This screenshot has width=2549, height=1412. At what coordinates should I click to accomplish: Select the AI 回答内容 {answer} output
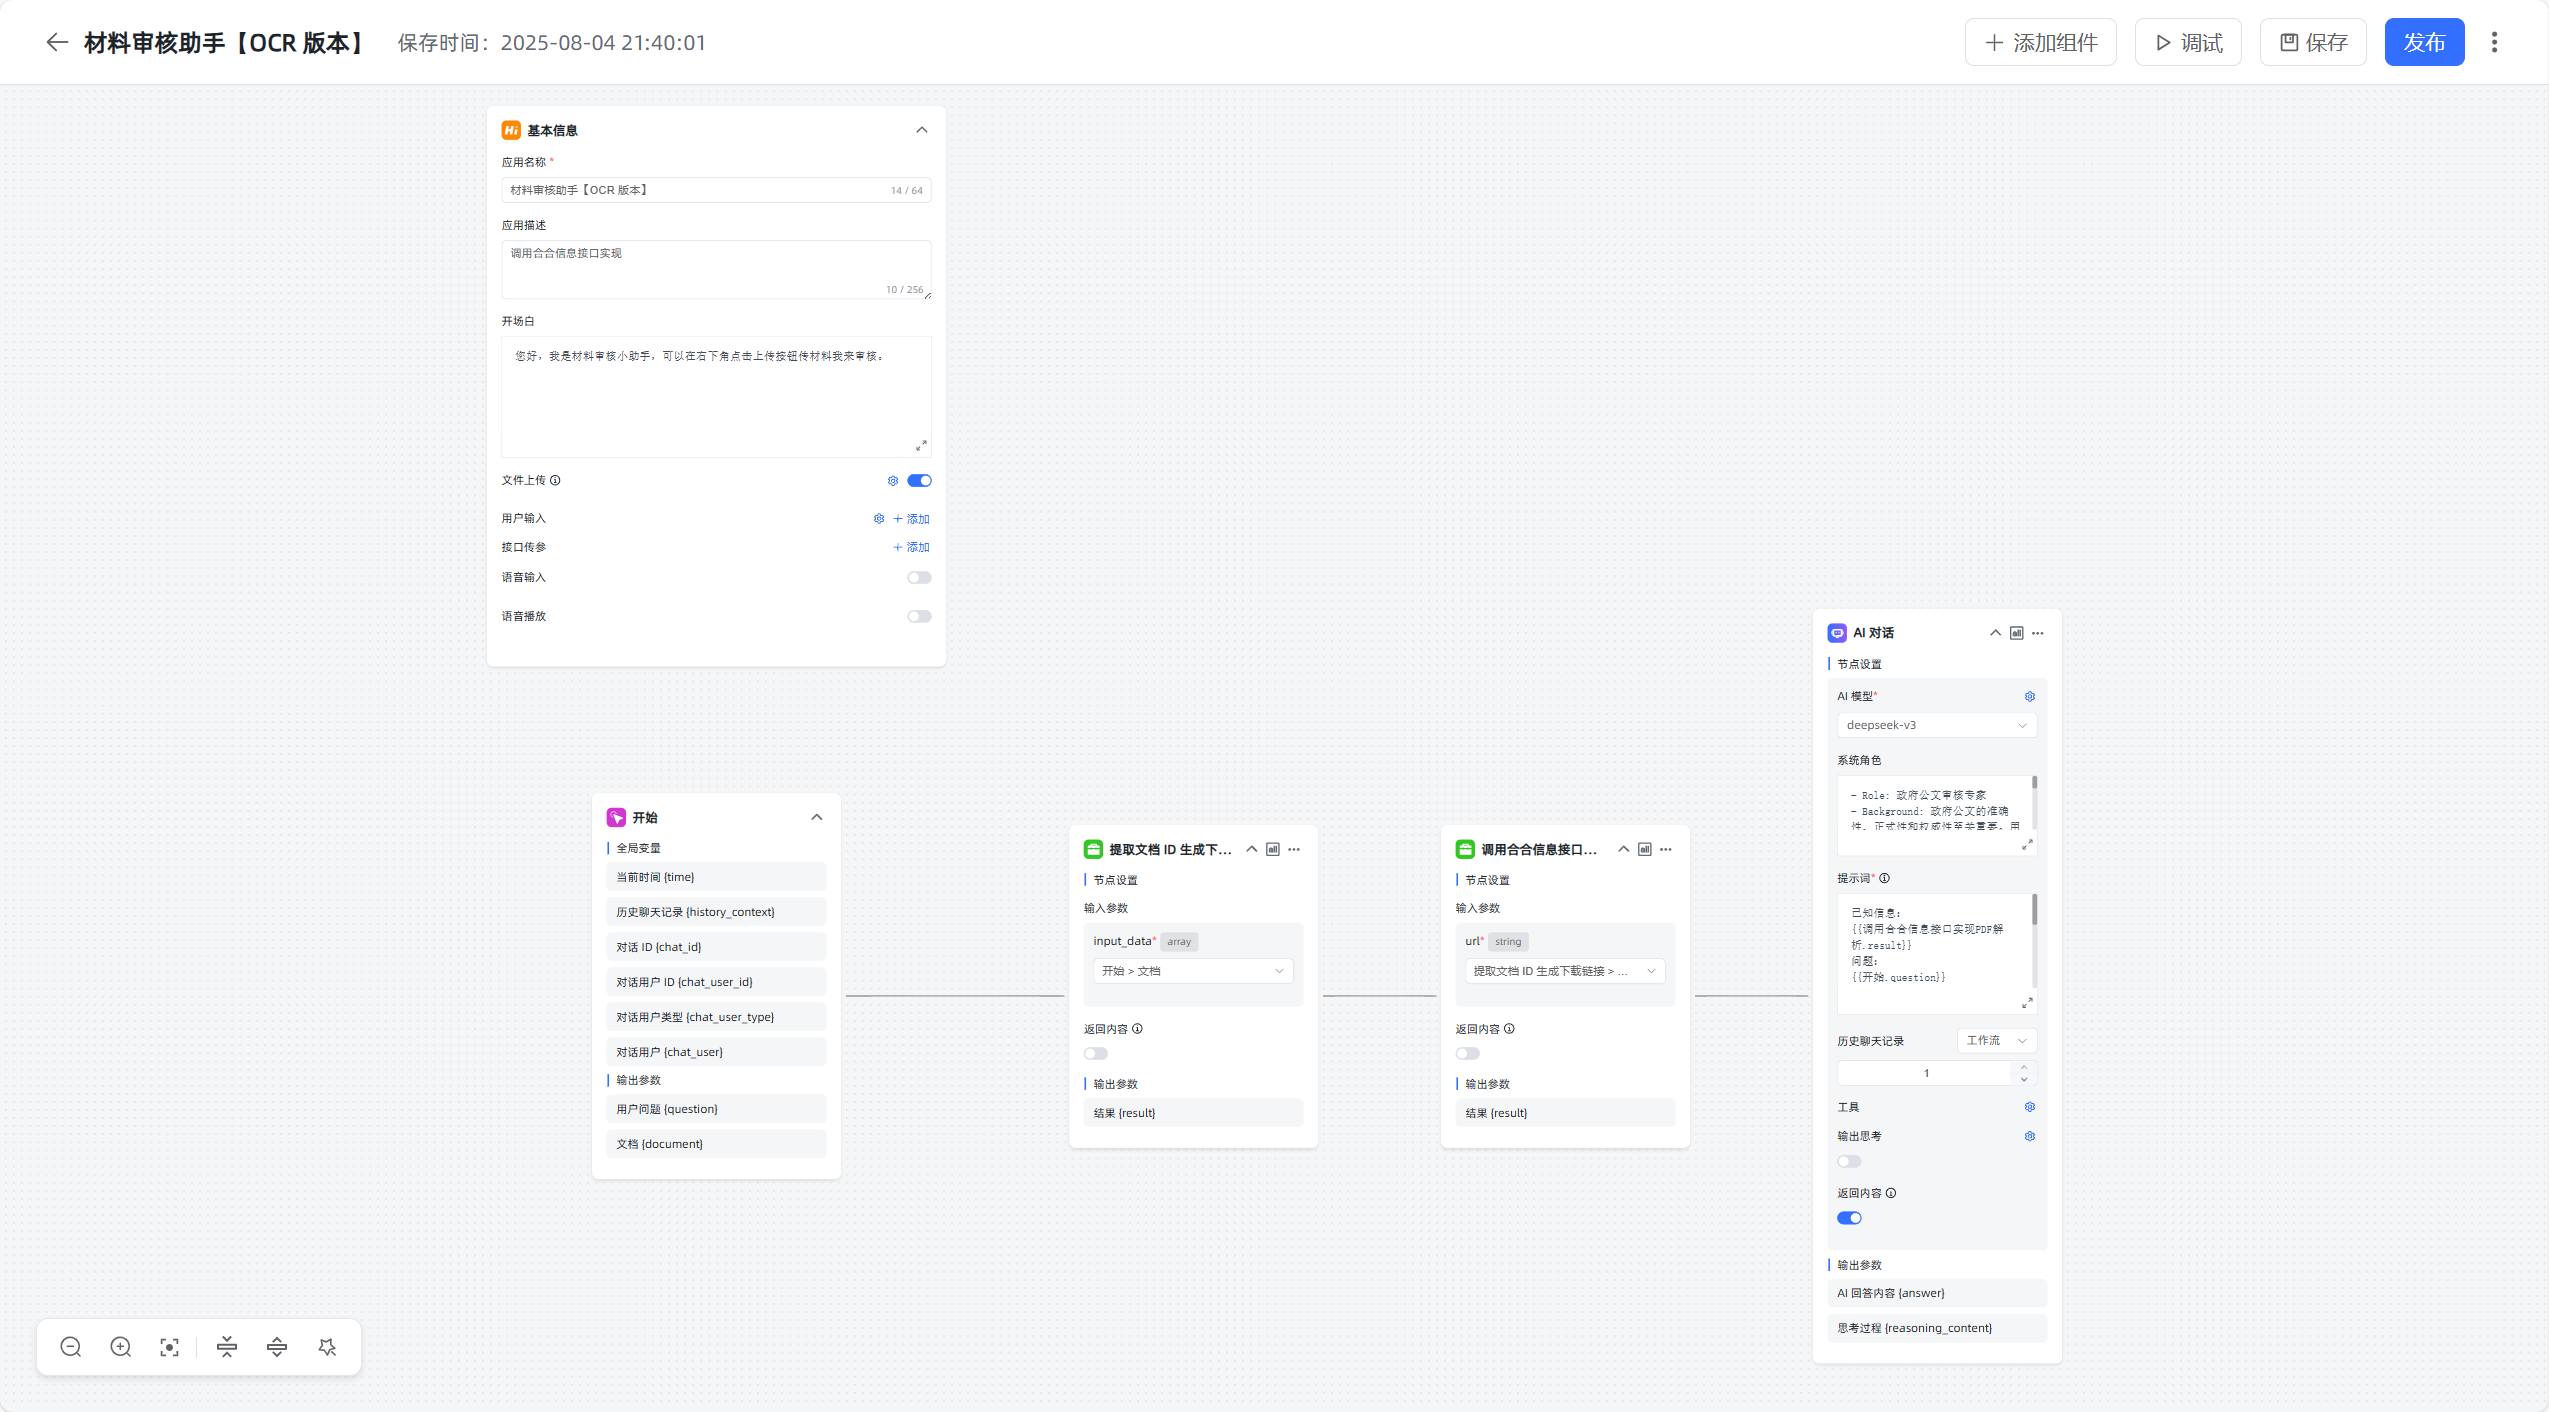click(x=1937, y=1293)
